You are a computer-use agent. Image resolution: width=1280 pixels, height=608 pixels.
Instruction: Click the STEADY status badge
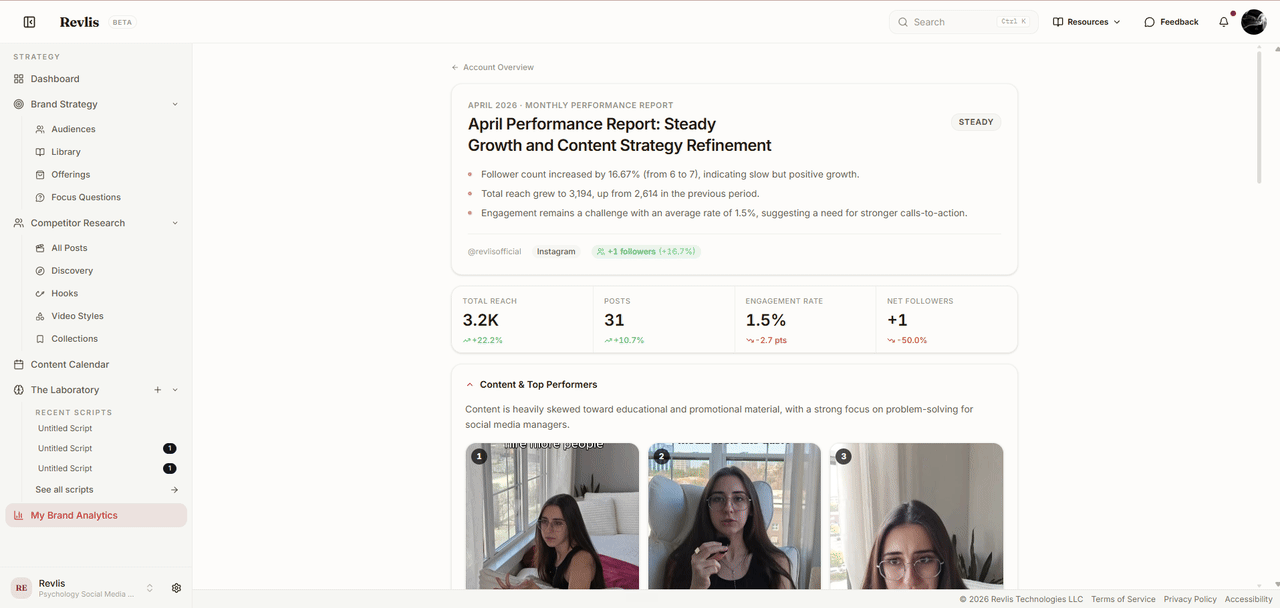976,122
